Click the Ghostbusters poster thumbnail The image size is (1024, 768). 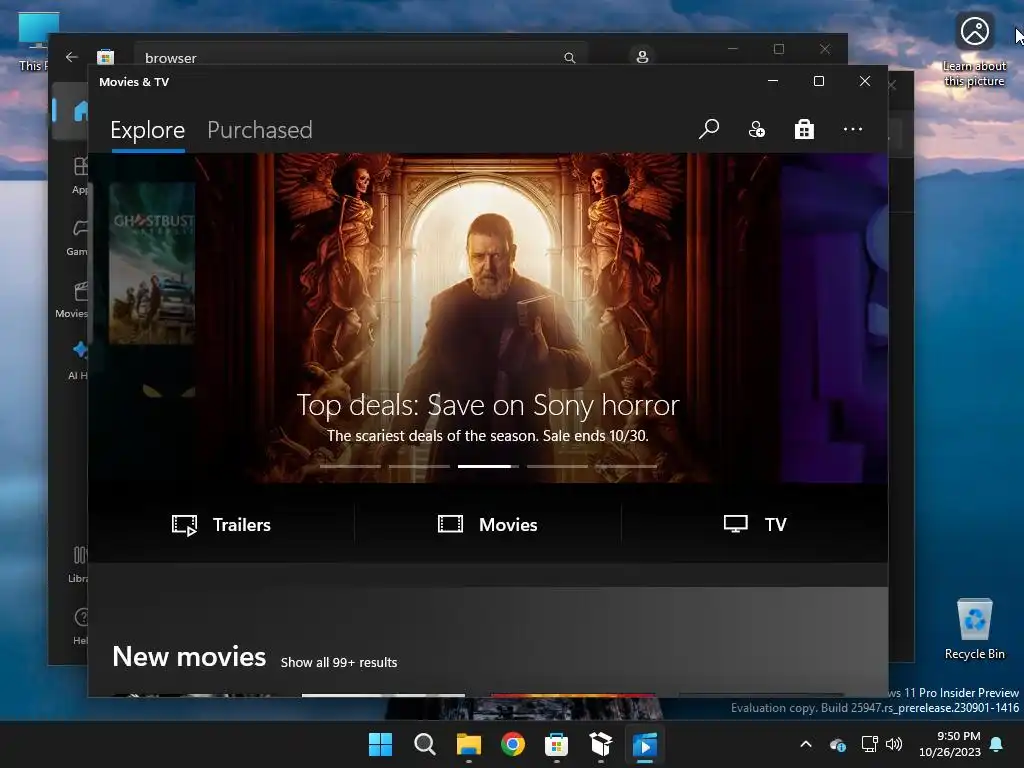coord(152,263)
